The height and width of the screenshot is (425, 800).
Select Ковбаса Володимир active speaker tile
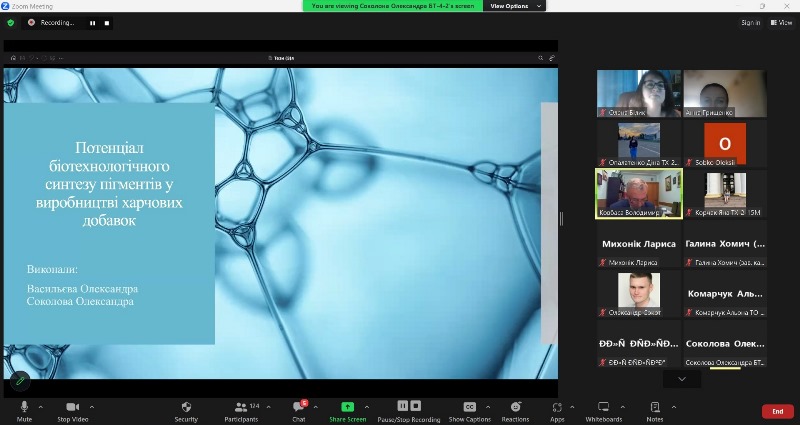639,194
